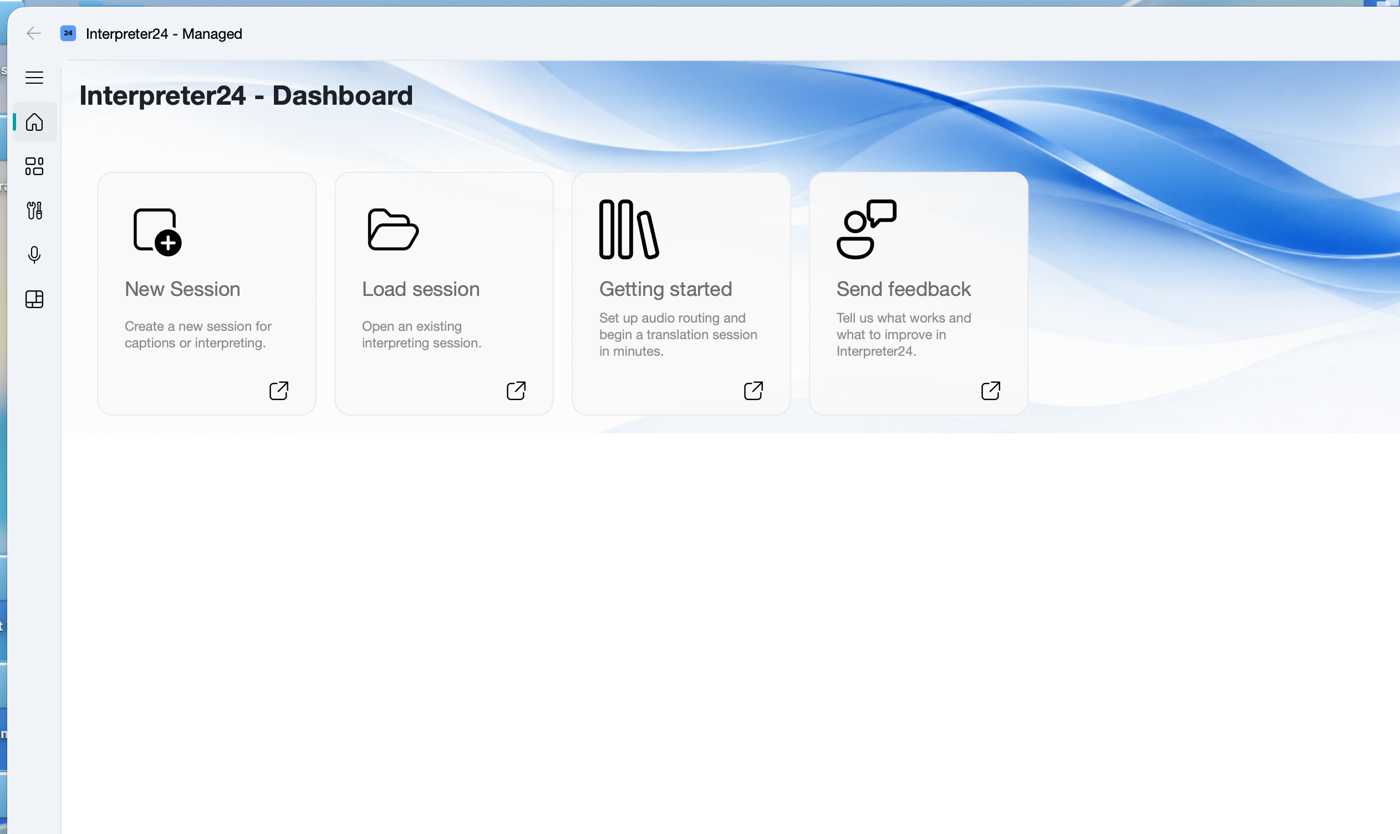Click the Getting started books icon
This screenshot has height=834, width=1400.
click(x=629, y=229)
